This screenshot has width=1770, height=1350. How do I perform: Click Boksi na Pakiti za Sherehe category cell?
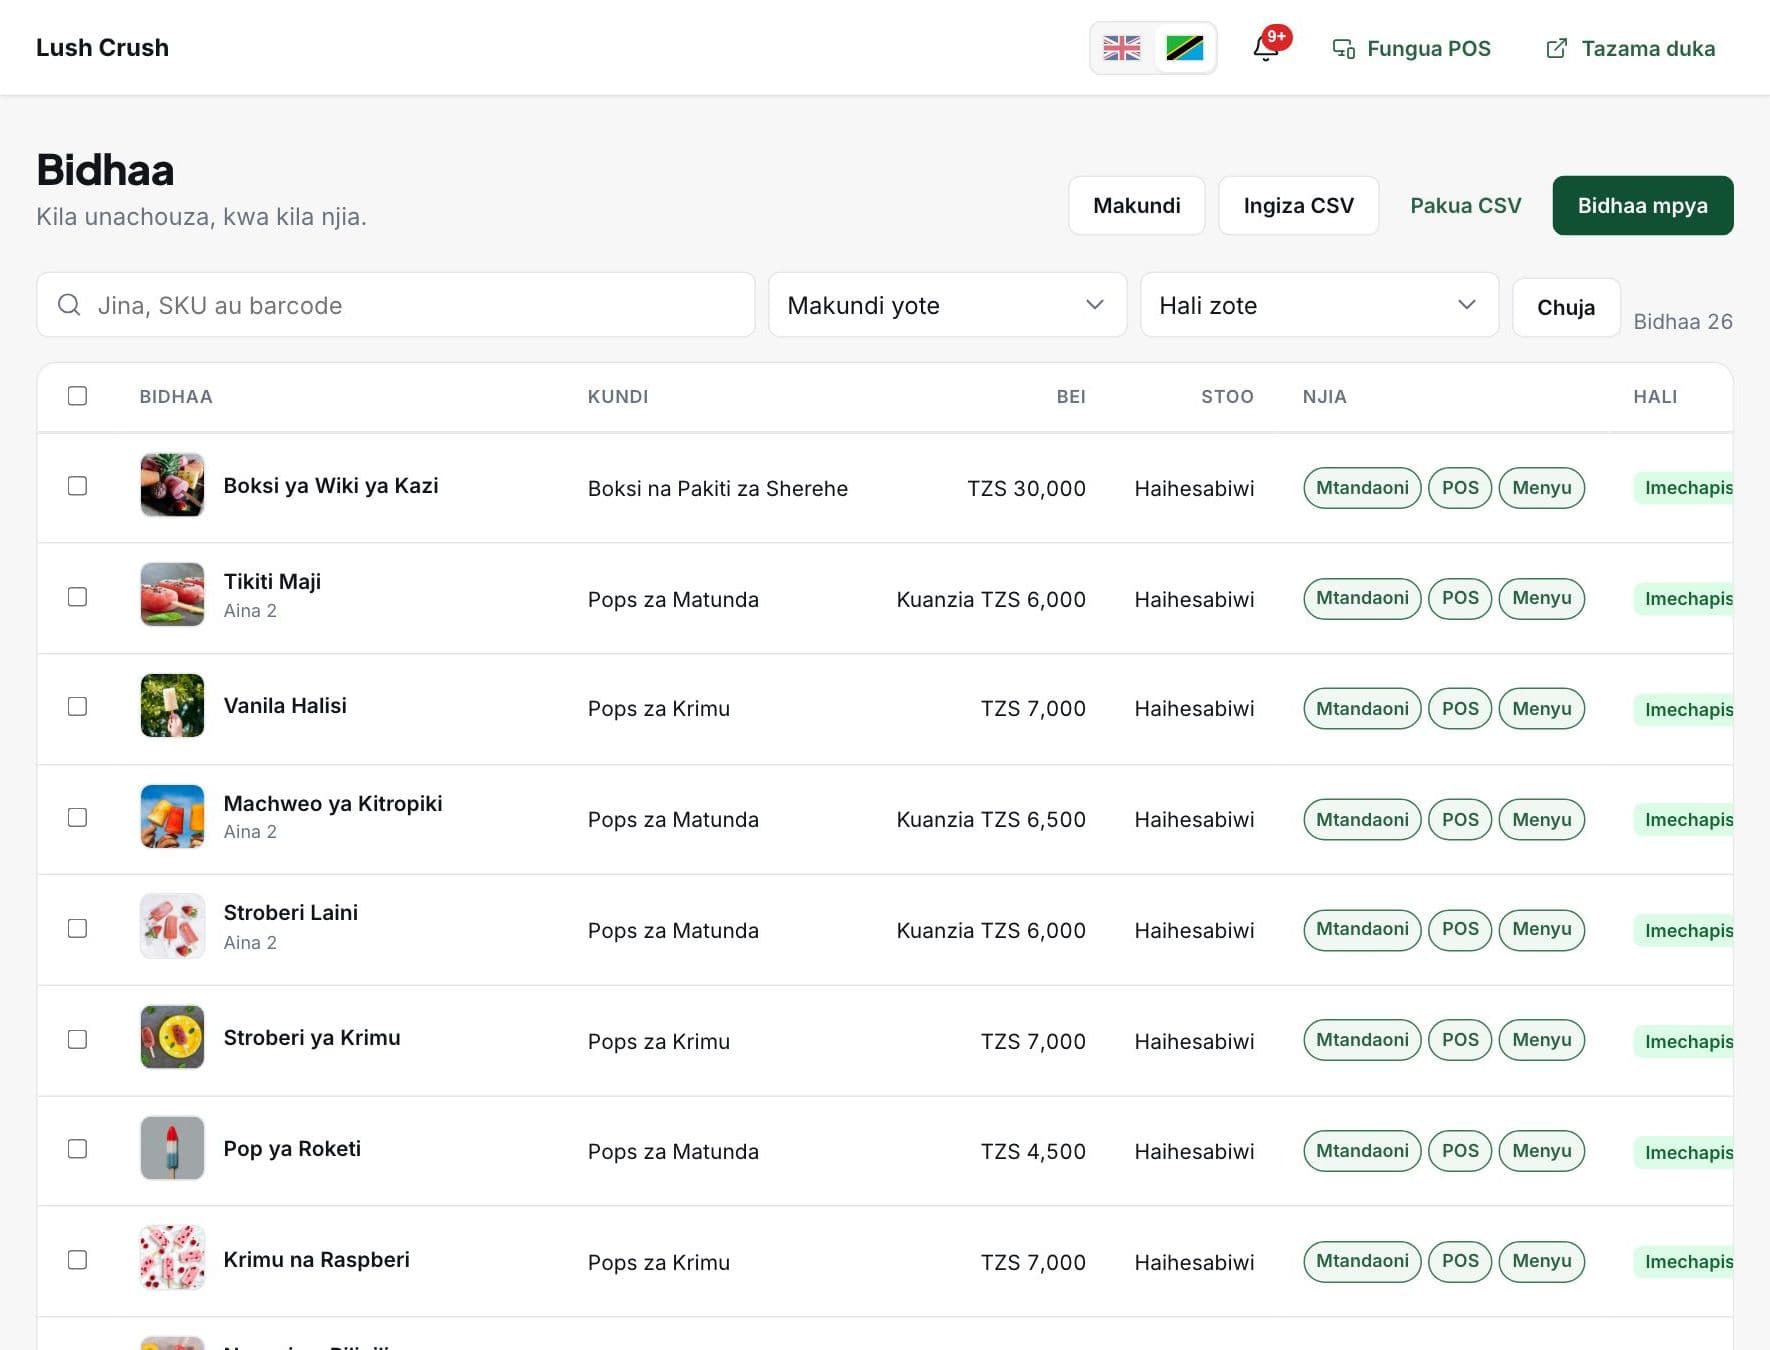pos(718,489)
